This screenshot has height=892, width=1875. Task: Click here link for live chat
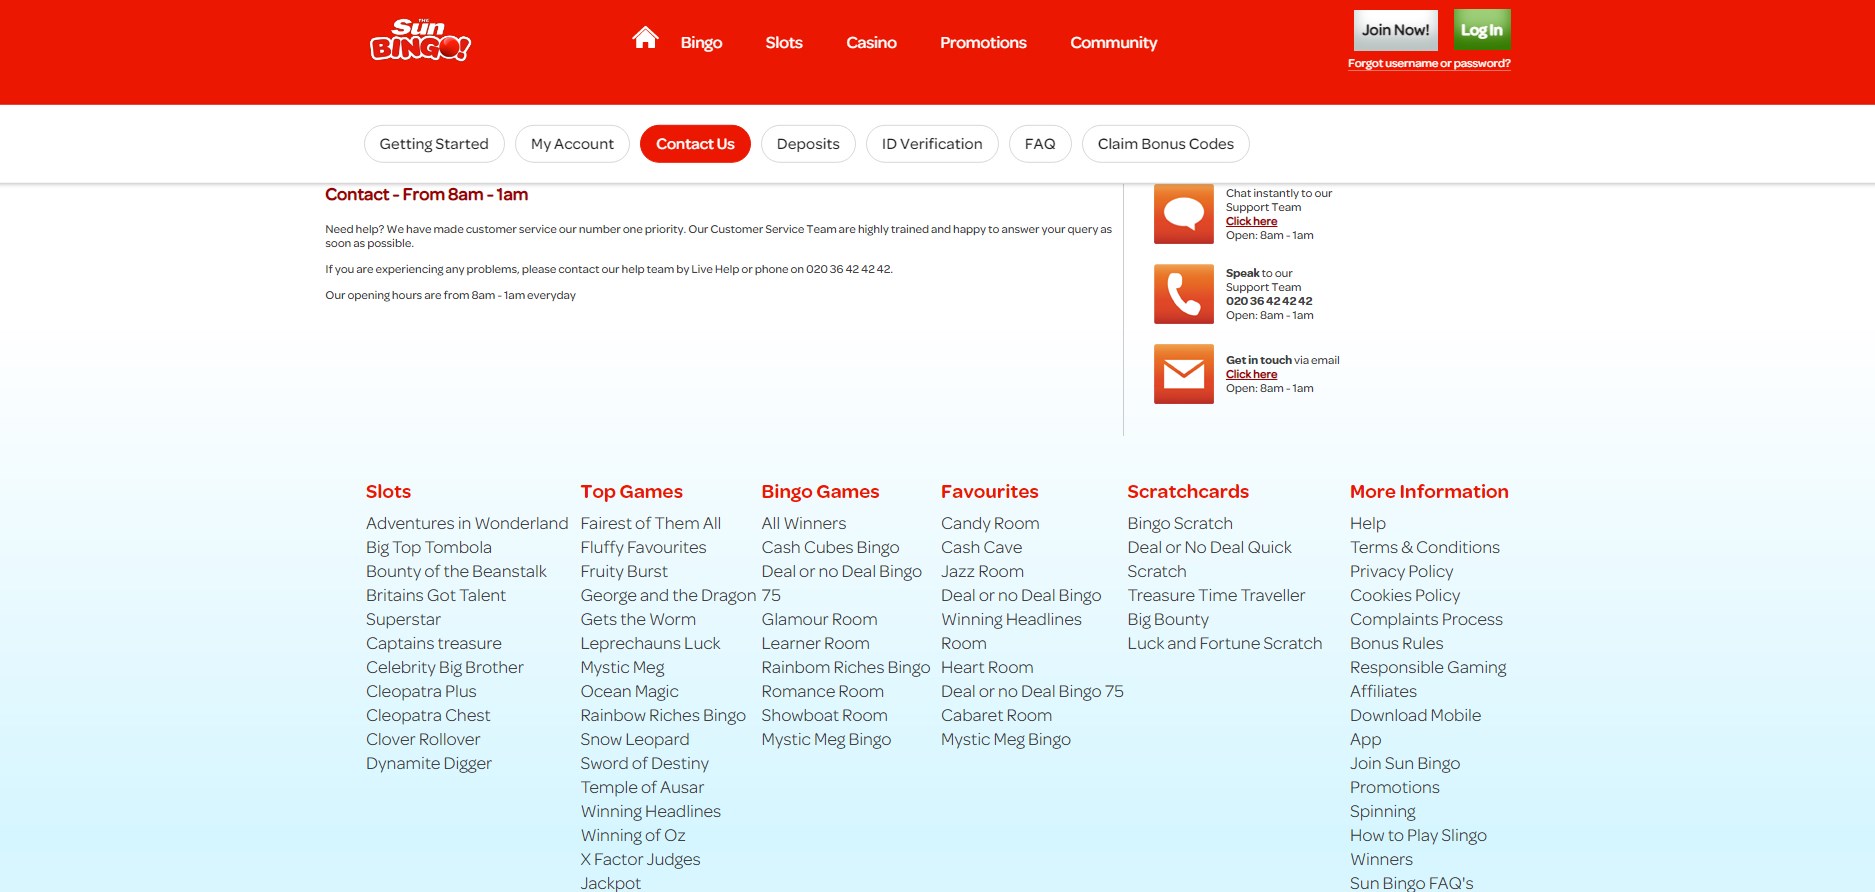click(1251, 222)
